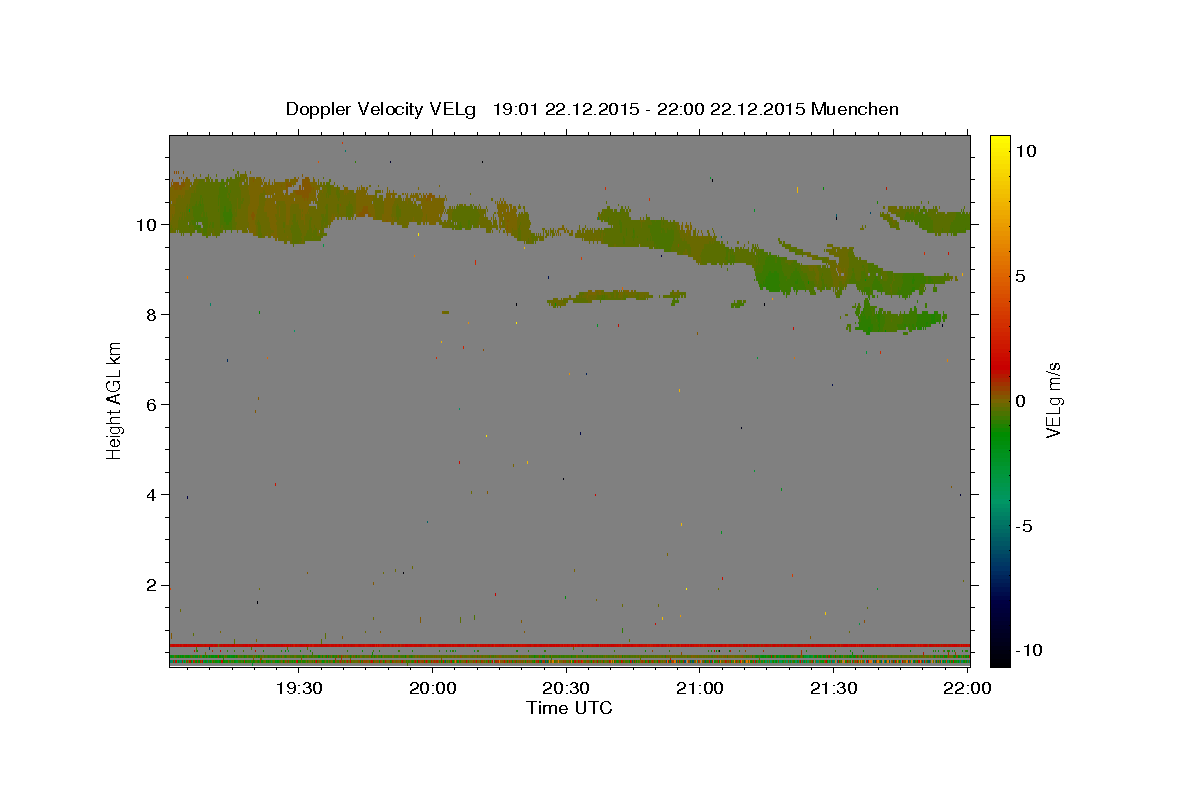Click the colorbar label '5'
This screenshot has width=1200, height=800.
(1020, 276)
